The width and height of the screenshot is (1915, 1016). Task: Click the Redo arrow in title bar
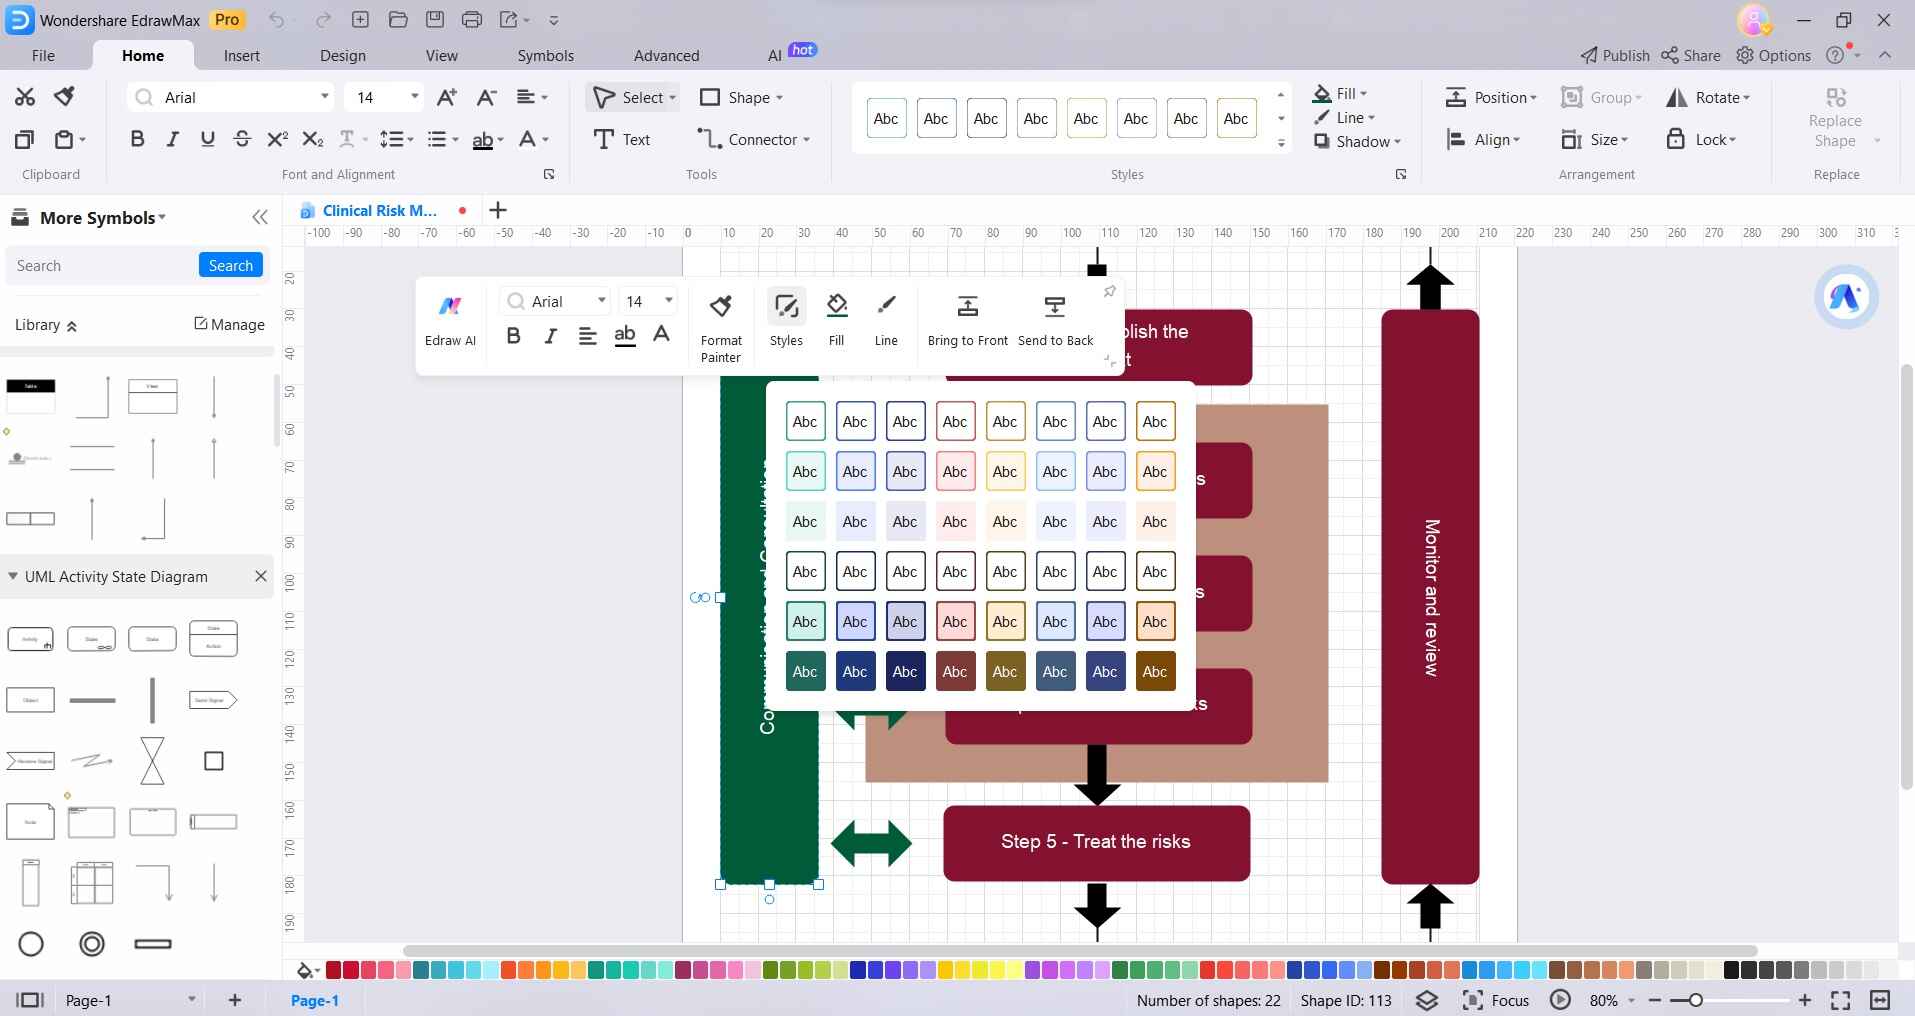pyautogui.click(x=323, y=19)
